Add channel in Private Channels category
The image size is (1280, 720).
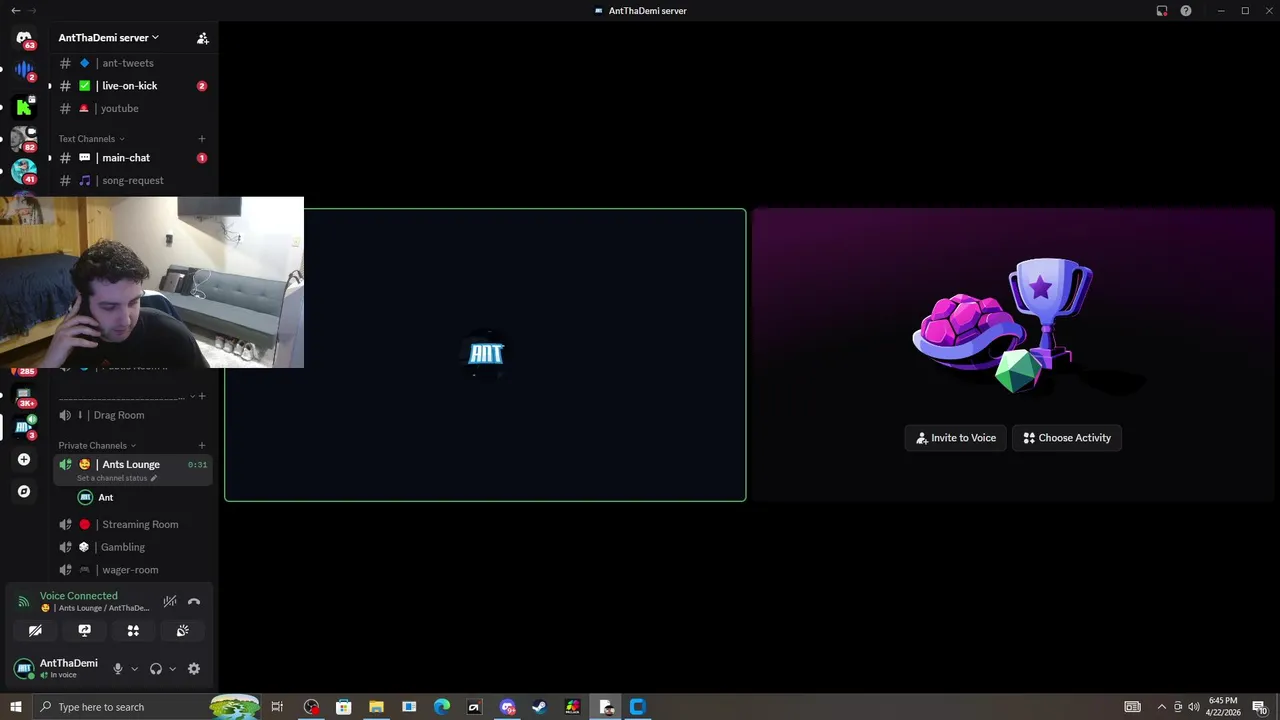coord(202,446)
